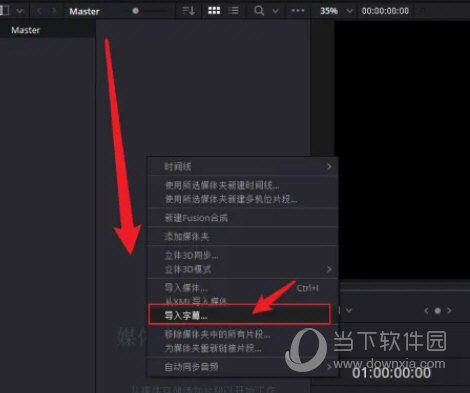Open the sort order options

point(189,11)
